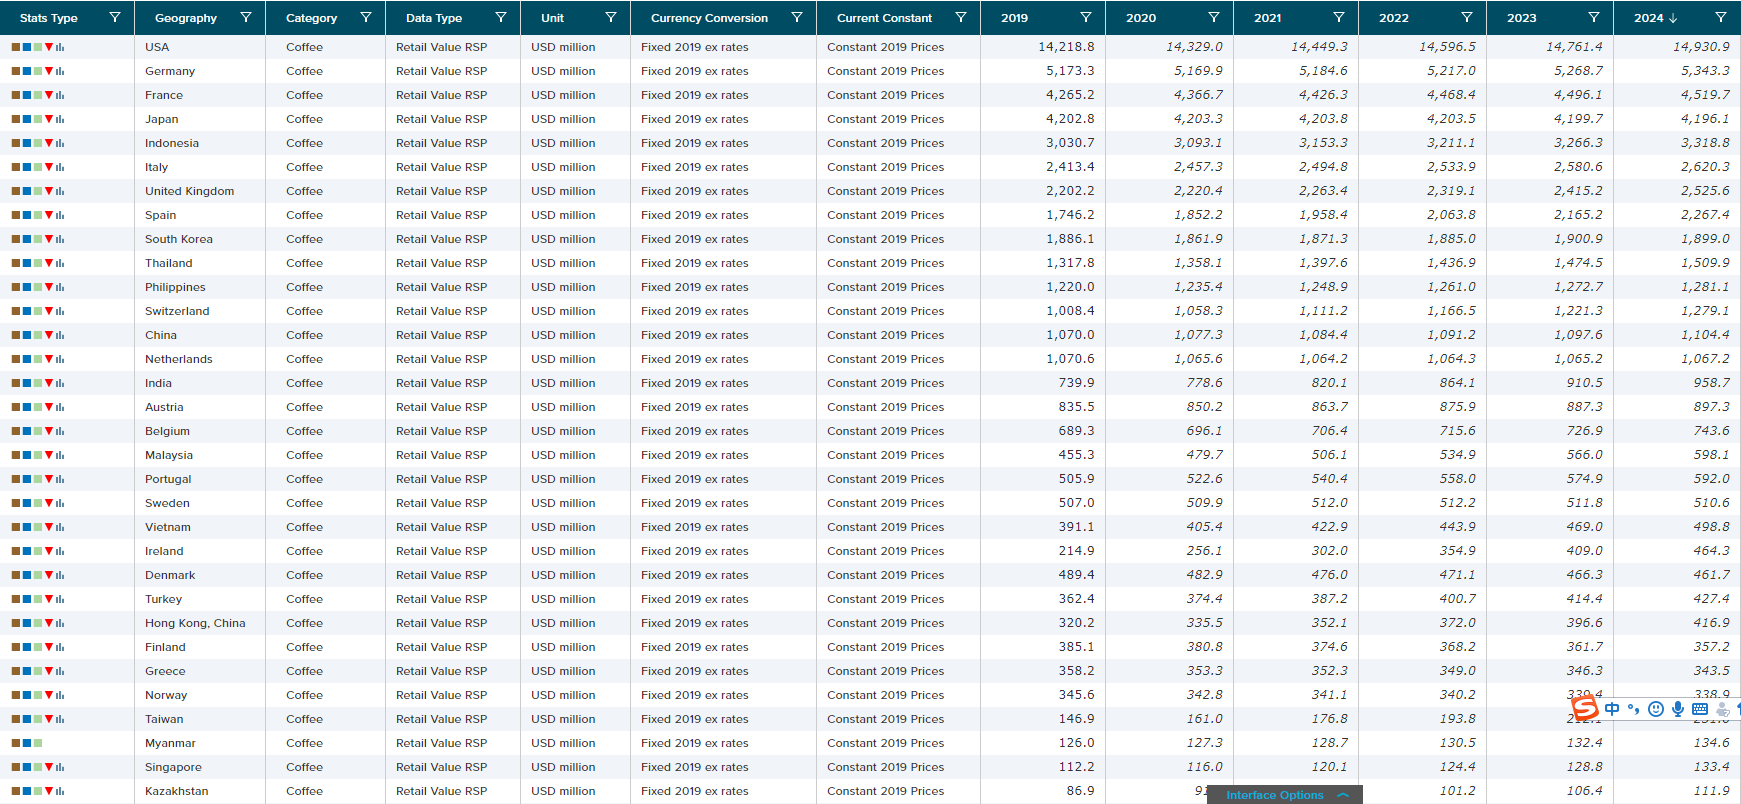Screen dimensions: 1741x804
Task: Open the bar chart icon for China
Action: click(60, 335)
